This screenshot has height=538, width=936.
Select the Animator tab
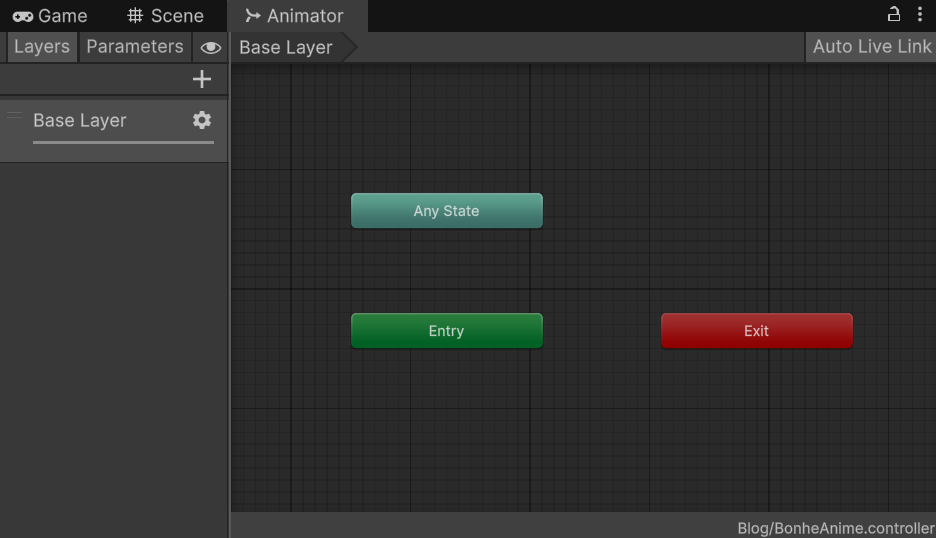[x=296, y=16]
